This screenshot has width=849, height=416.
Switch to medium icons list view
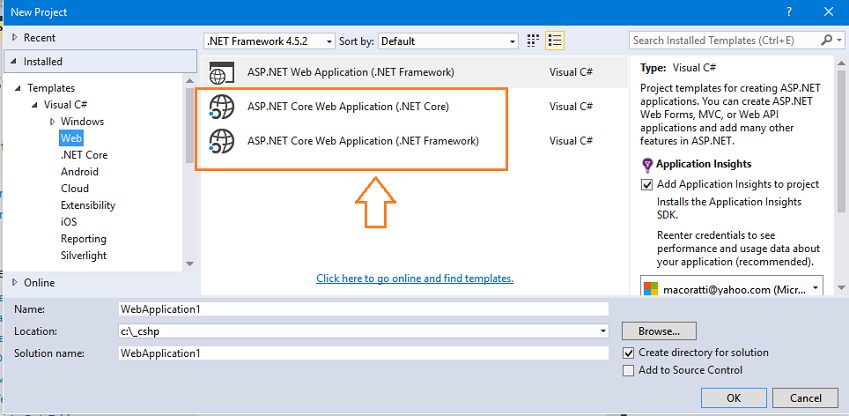(x=556, y=41)
